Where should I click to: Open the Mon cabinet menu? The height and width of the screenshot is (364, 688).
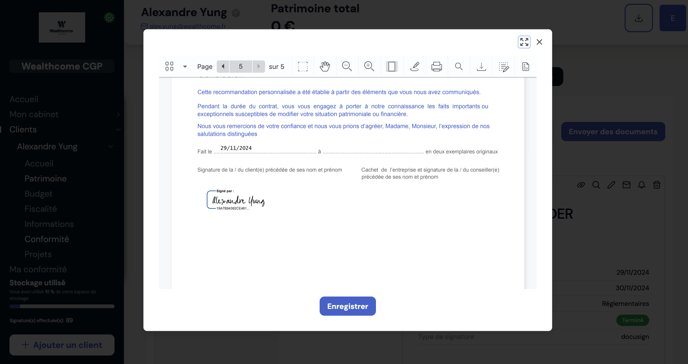point(34,114)
